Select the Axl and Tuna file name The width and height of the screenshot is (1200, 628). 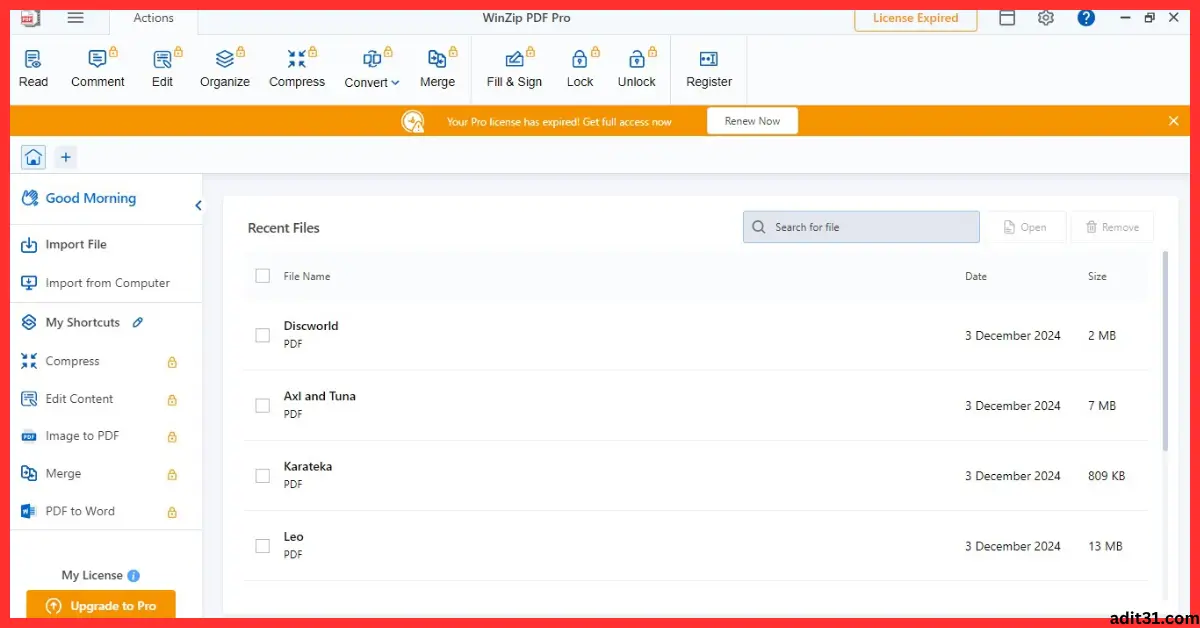coord(320,396)
